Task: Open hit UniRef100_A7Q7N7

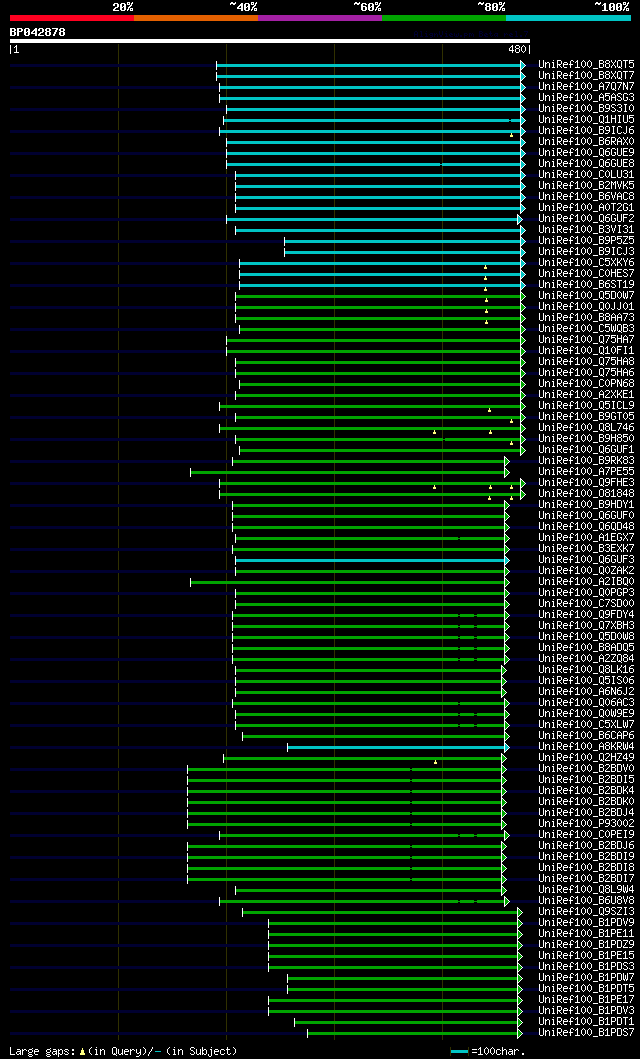Action: point(586,86)
